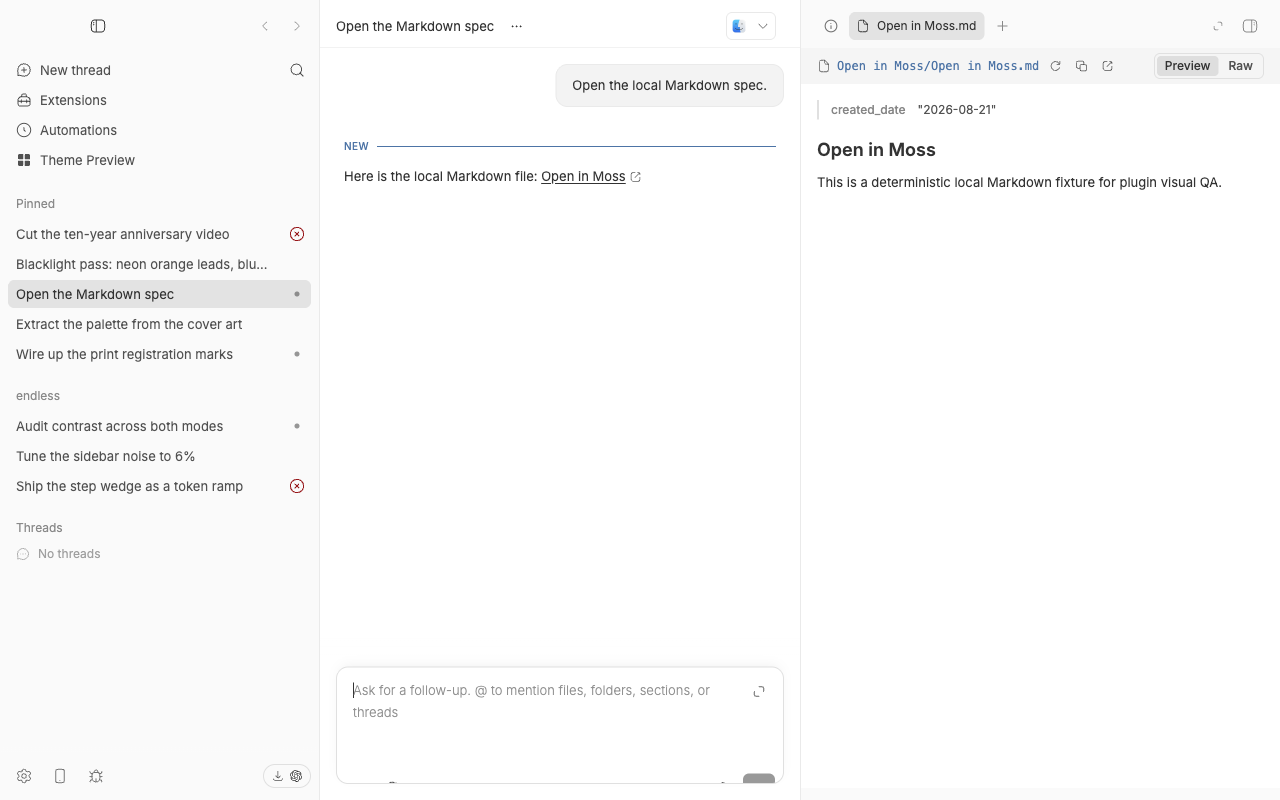1280x800 pixels.
Task: Click the "2026-08-21" date value
Action: (957, 110)
